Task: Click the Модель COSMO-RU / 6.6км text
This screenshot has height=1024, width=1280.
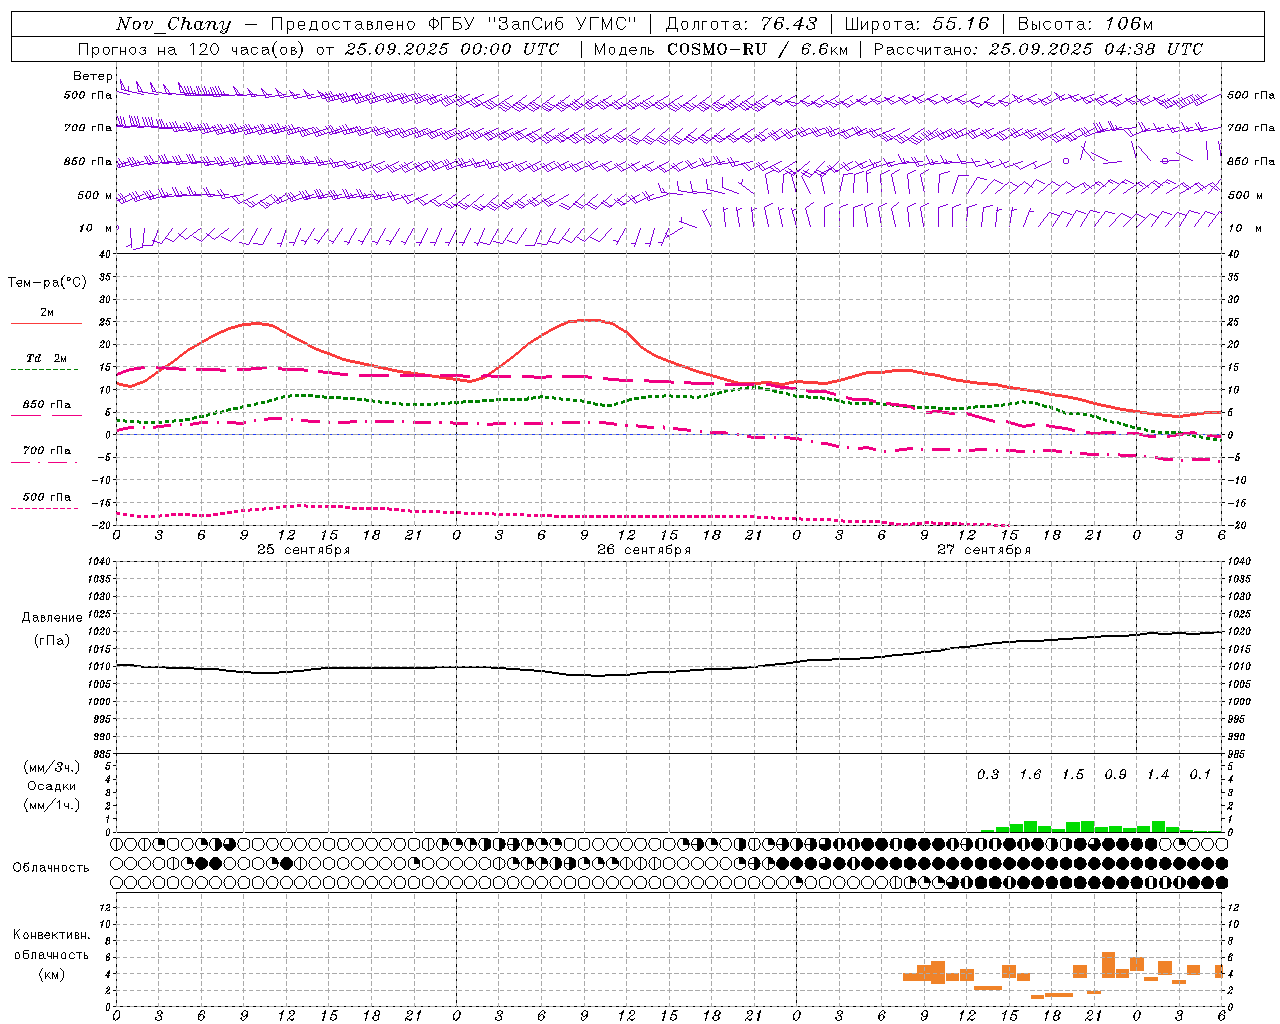Action: [x=720, y=49]
